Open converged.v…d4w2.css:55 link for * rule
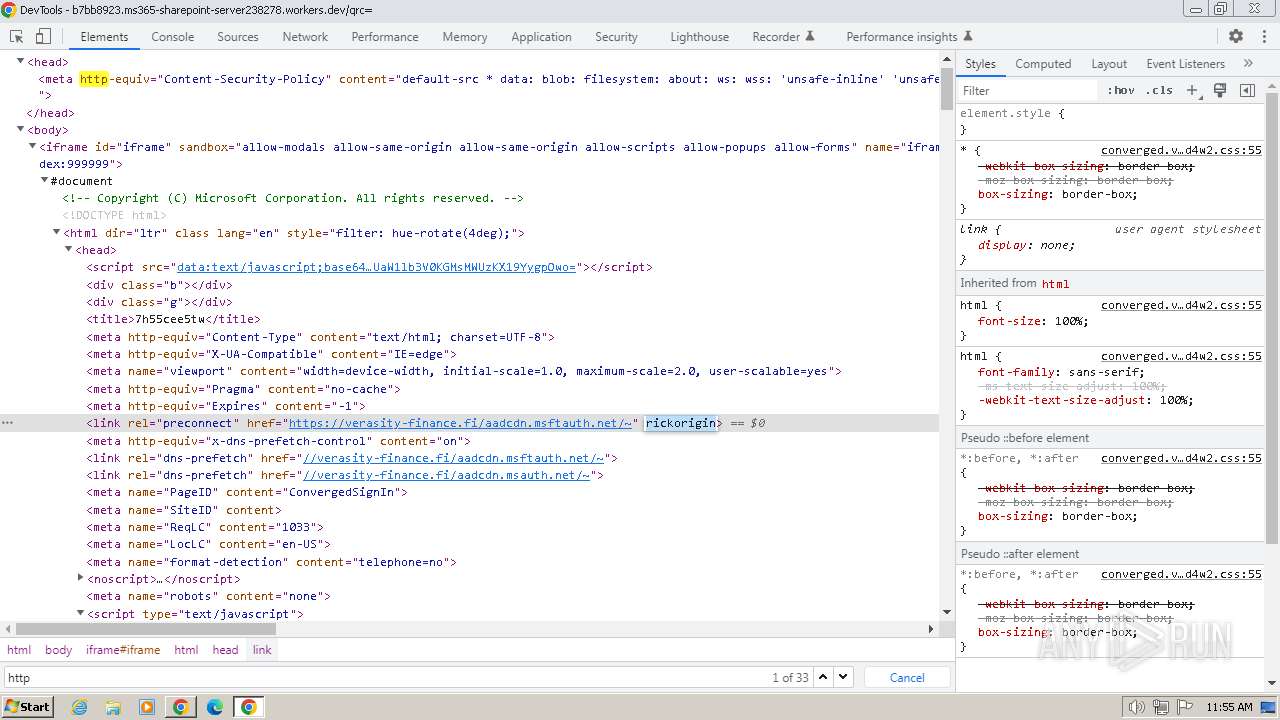This screenshot has height=720, width=1280. pos(1181,150)
